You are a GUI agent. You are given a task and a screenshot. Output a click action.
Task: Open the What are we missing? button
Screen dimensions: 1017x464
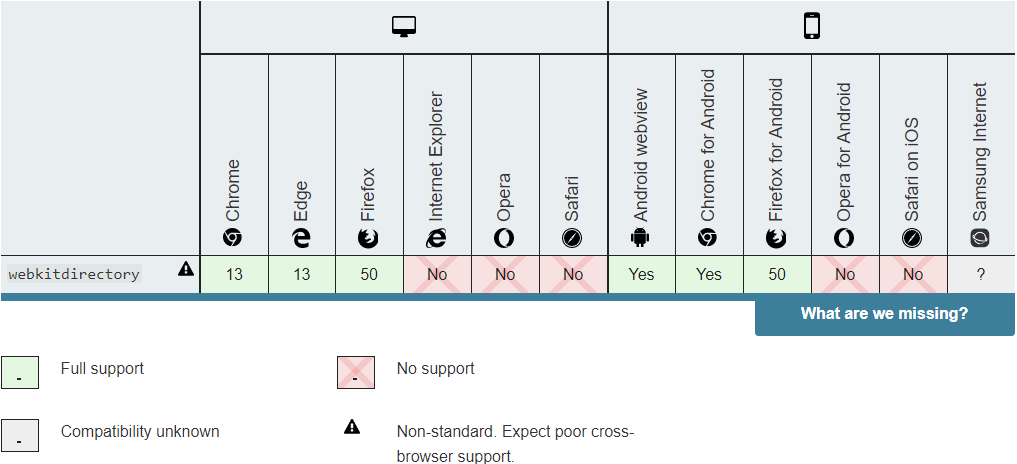point(884,315)
